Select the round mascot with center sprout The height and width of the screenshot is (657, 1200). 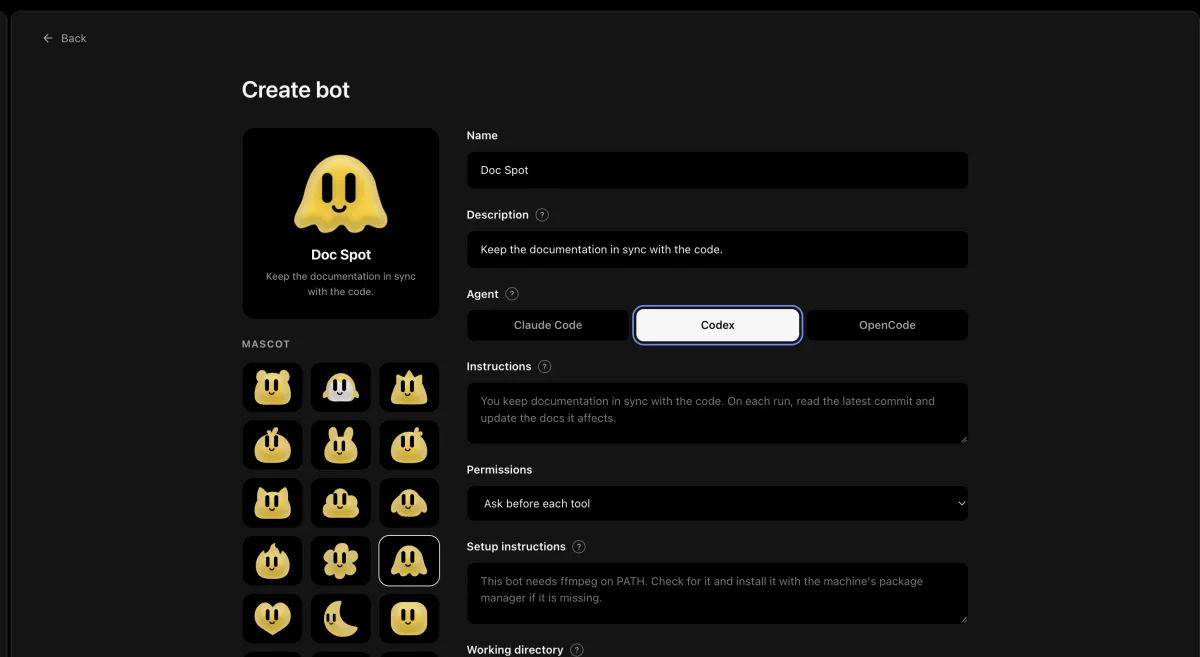click(x=272, y=445)
